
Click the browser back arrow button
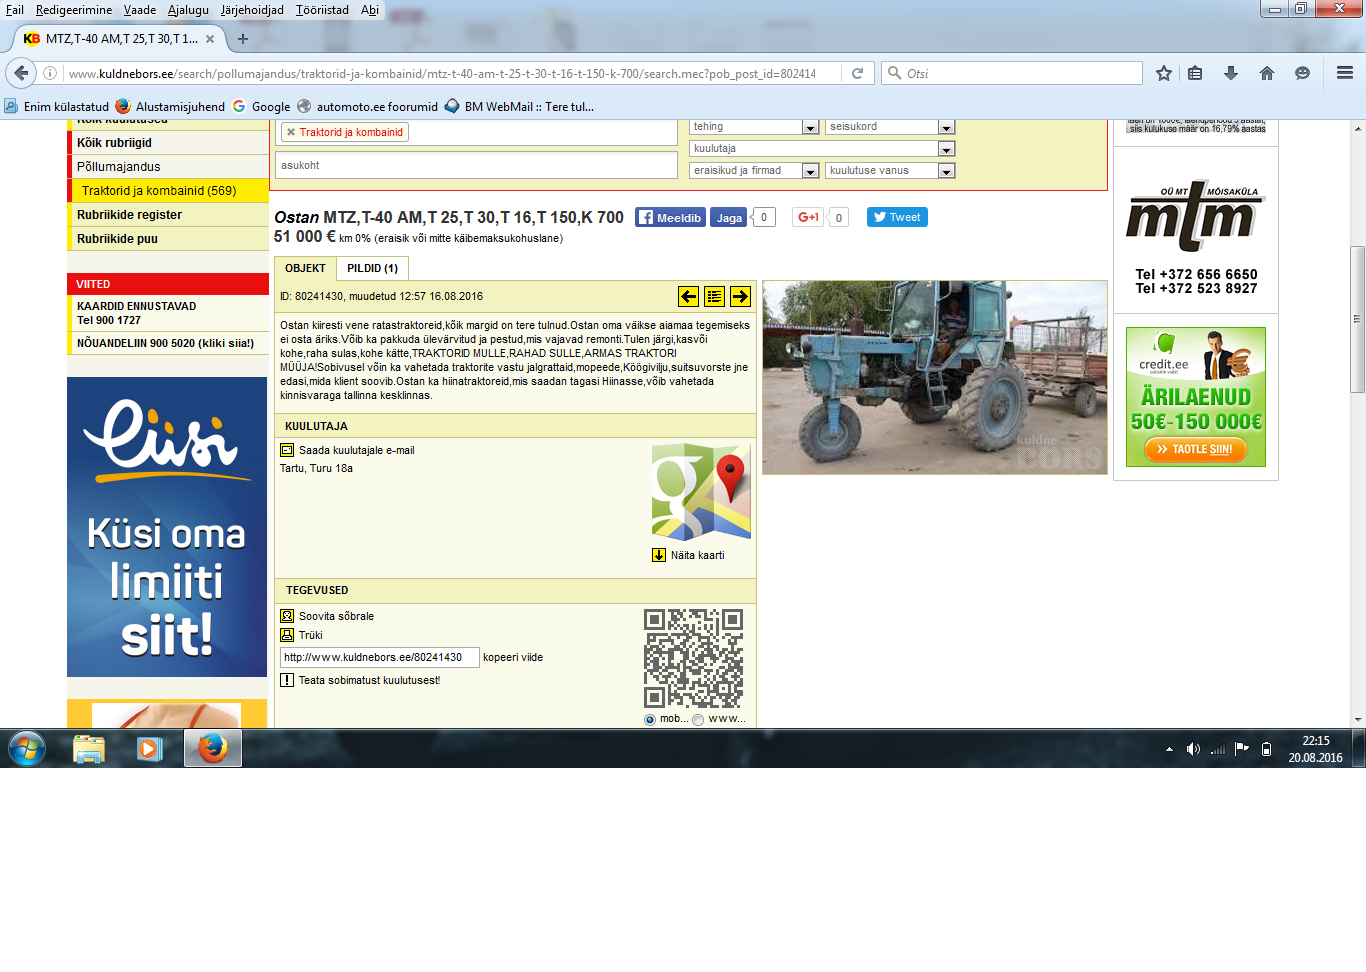22,73
